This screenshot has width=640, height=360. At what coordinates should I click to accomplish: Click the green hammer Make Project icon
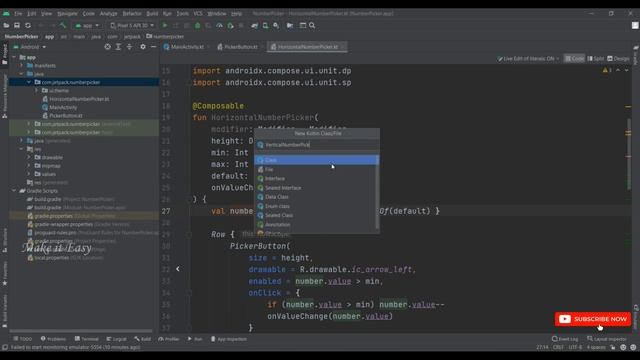62,25
